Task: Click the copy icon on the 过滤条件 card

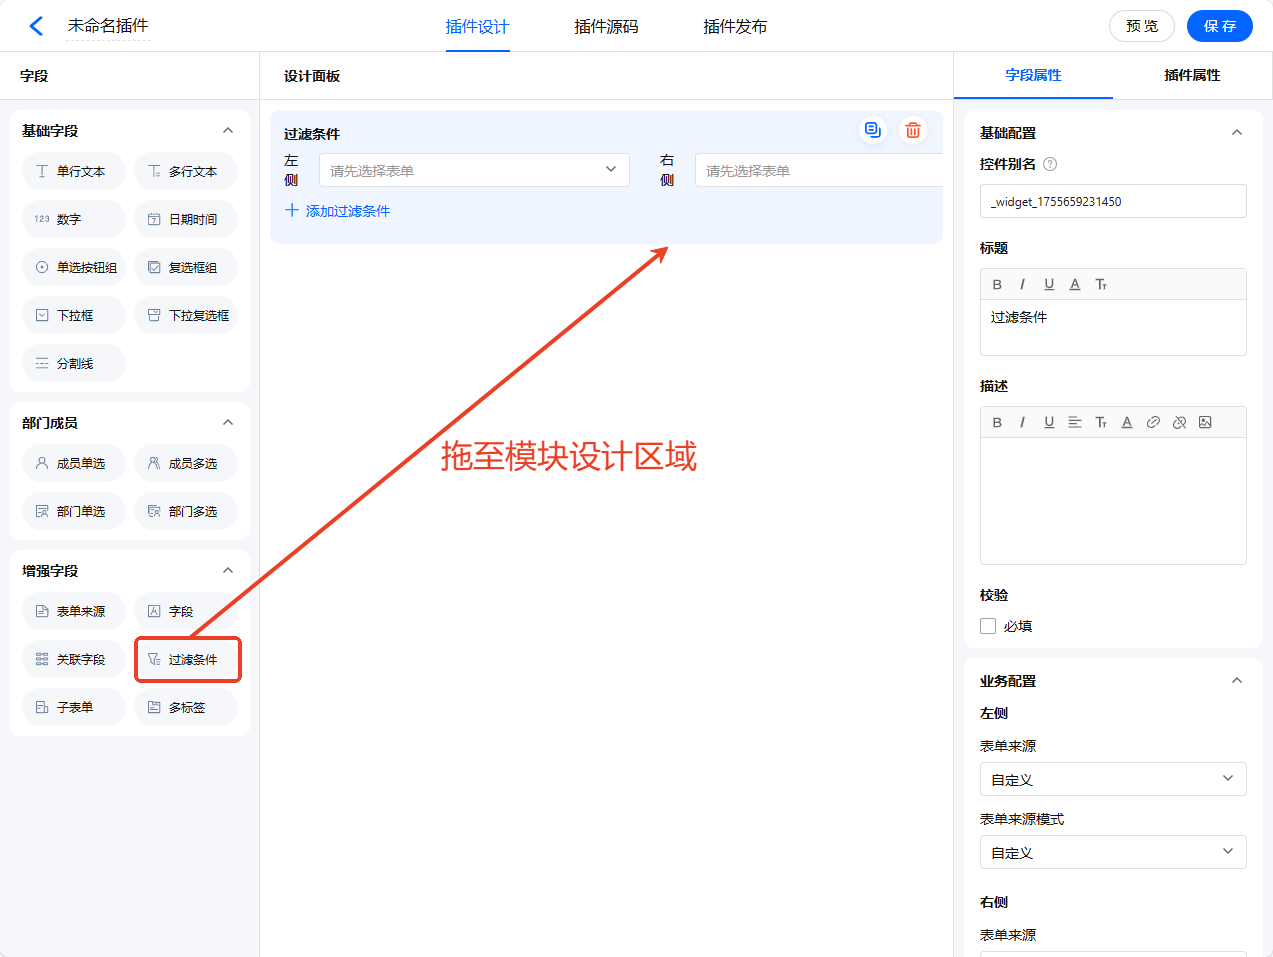Action: pos(873,130)
